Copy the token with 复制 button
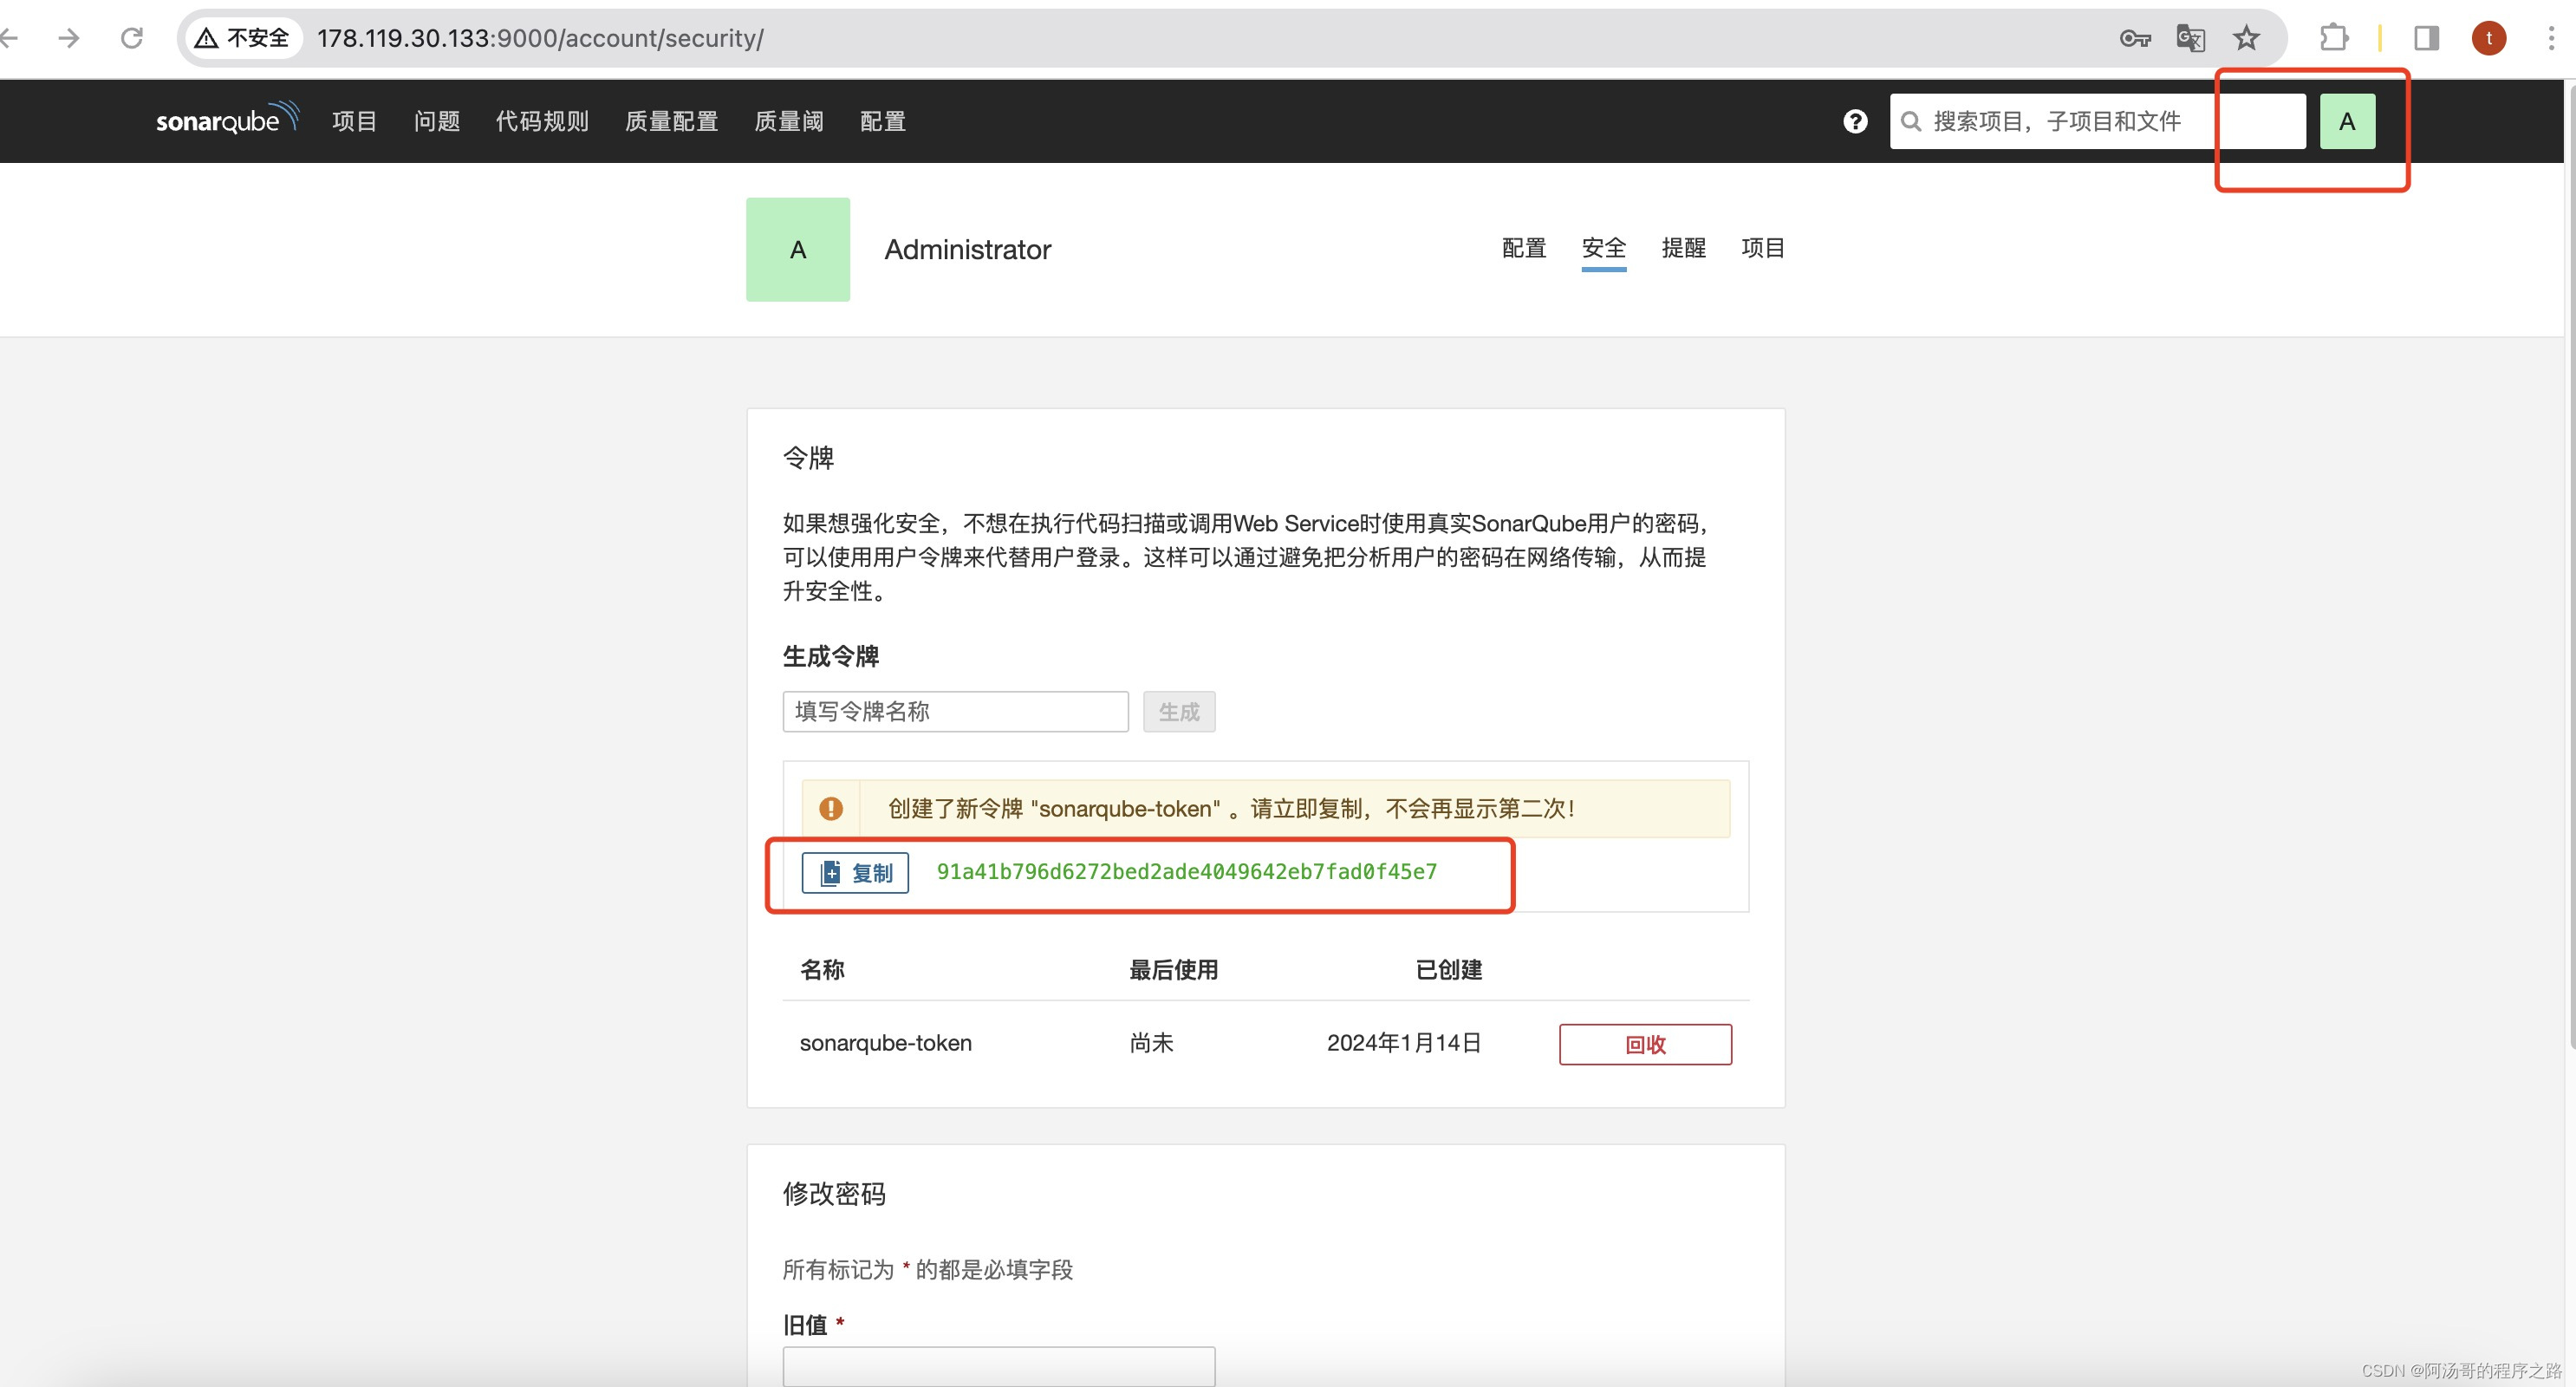The height and width of the screenshot is (1387, 2576). [855, 873]
